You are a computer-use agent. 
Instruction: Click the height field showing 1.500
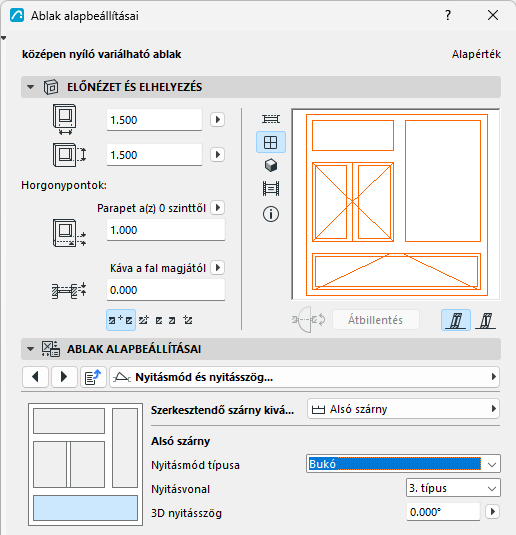[x=154, y=155]
